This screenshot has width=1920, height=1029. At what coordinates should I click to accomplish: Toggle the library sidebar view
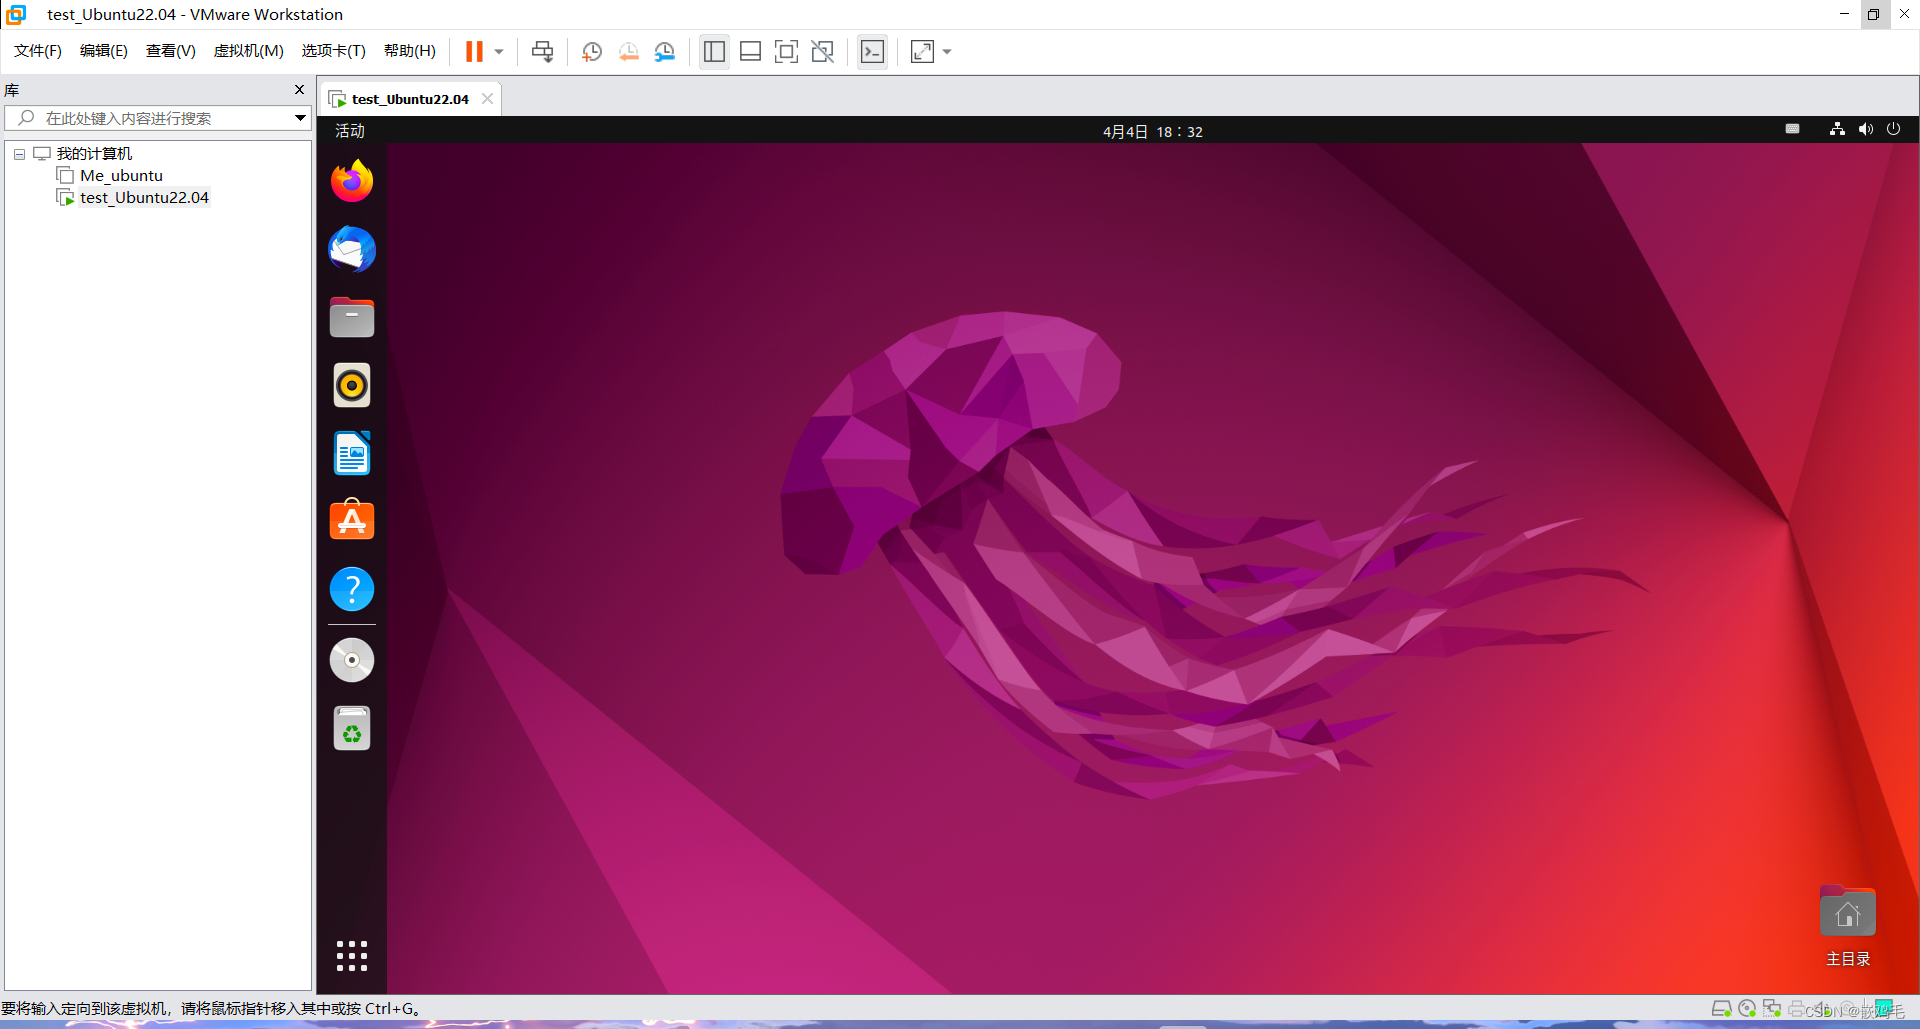(x=714, y=51)
